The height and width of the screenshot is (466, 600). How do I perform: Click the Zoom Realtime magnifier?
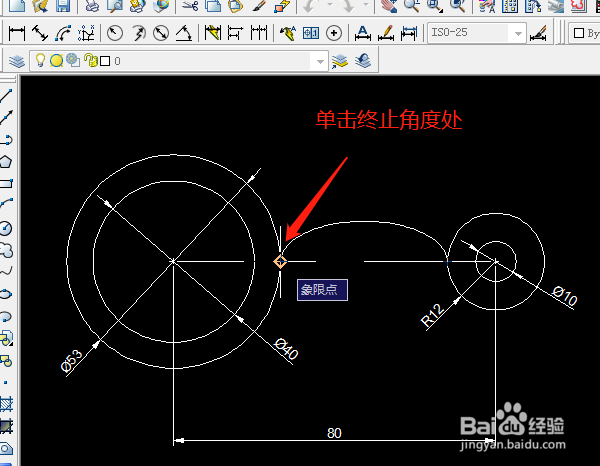pos(412,6)
